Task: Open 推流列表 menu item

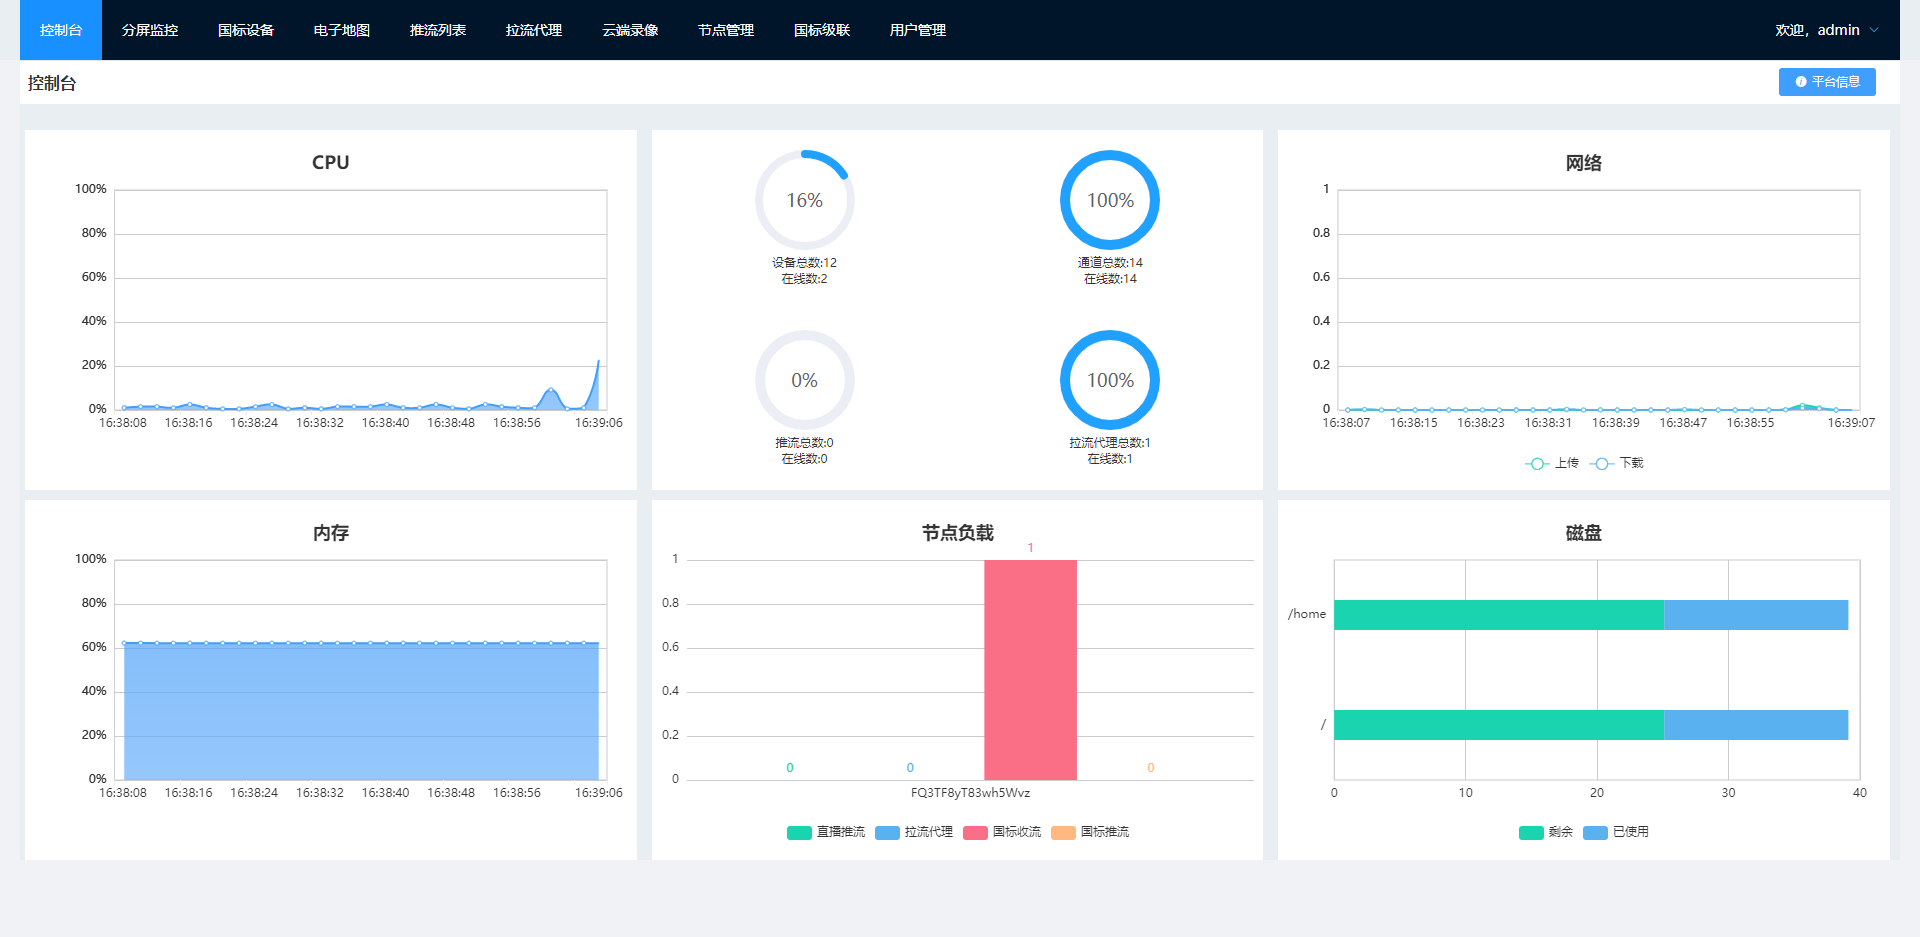Action: pos(438,30)
